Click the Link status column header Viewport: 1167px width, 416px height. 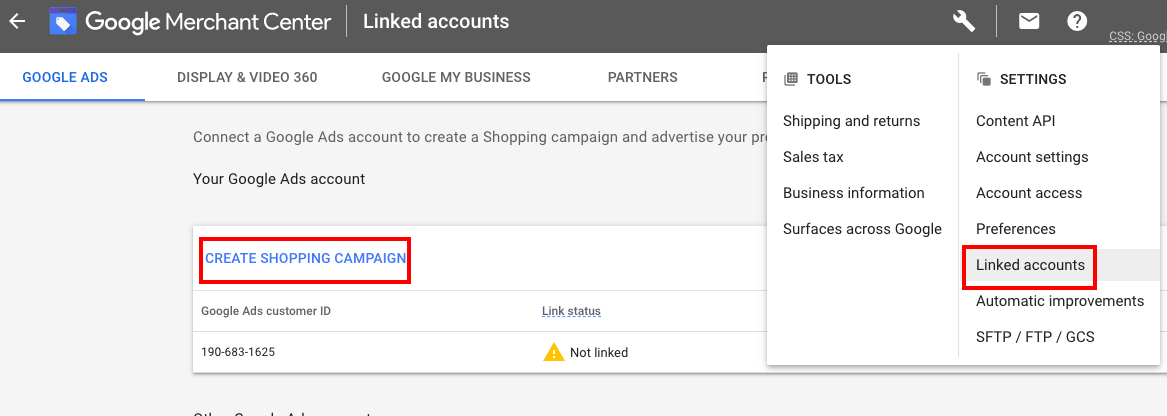click(571, 311)
